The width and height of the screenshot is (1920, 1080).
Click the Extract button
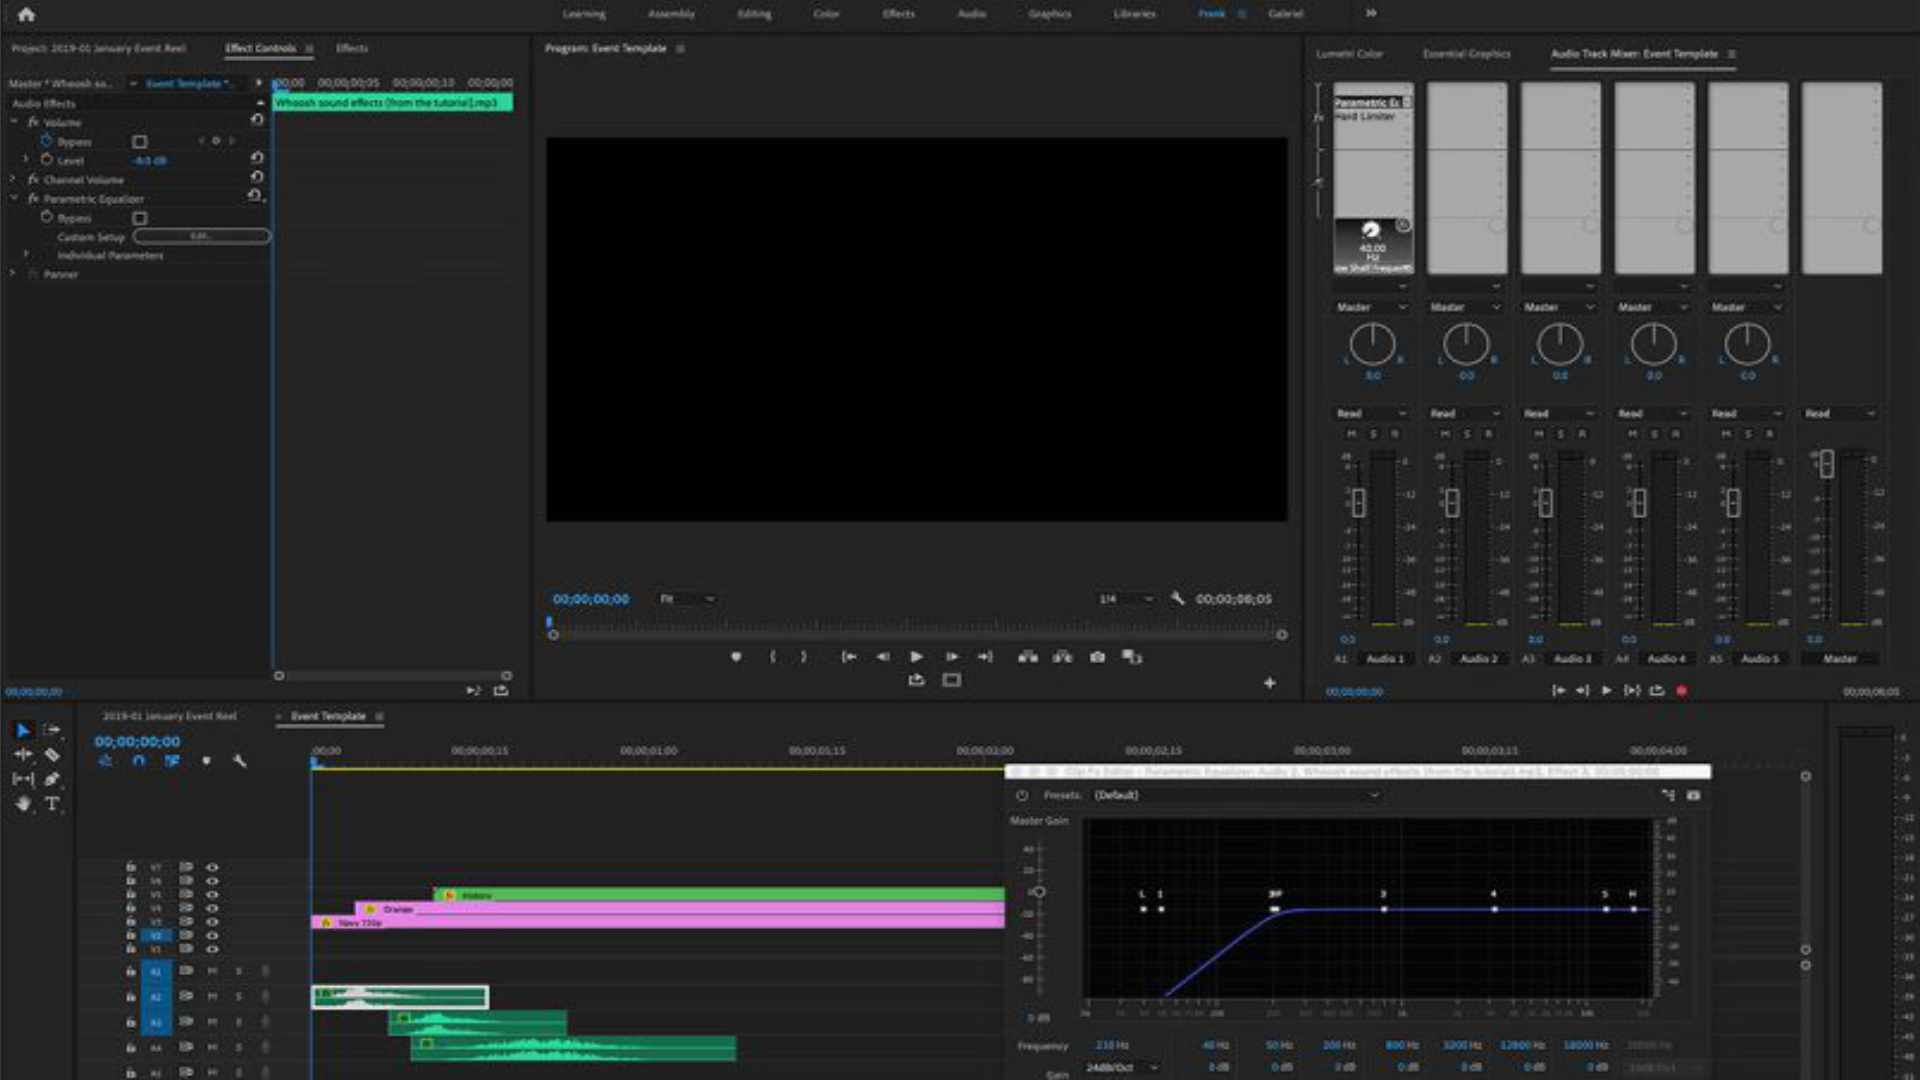(1063, 657)
